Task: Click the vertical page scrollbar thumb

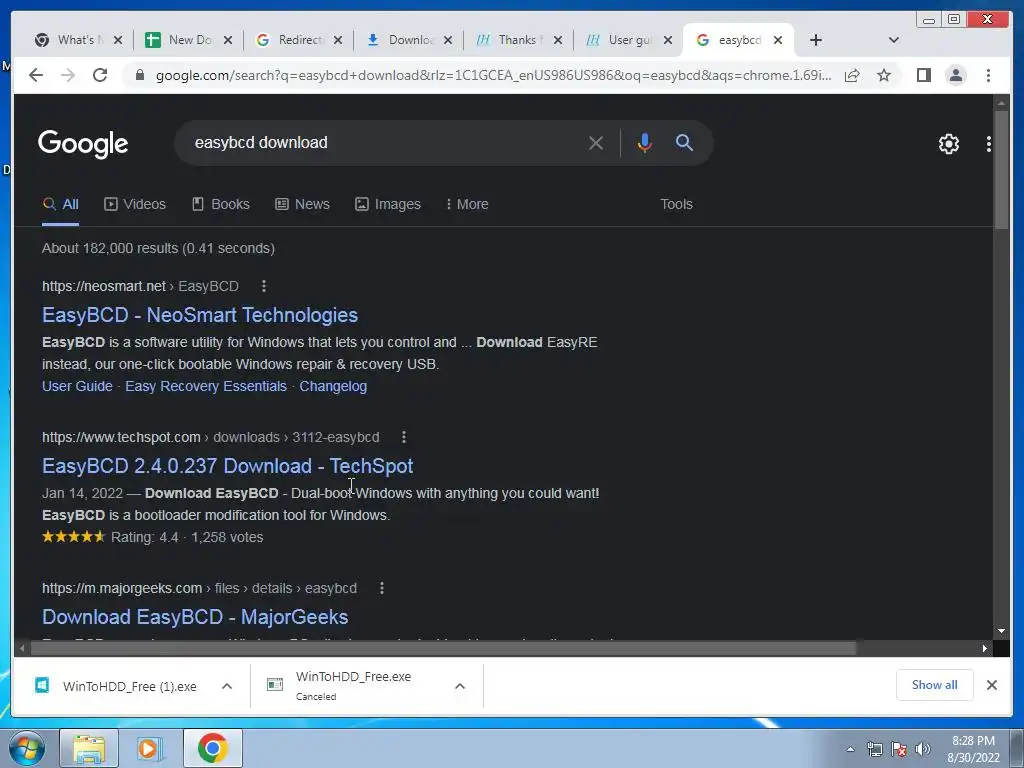Action: click(x=1001, y=170)
